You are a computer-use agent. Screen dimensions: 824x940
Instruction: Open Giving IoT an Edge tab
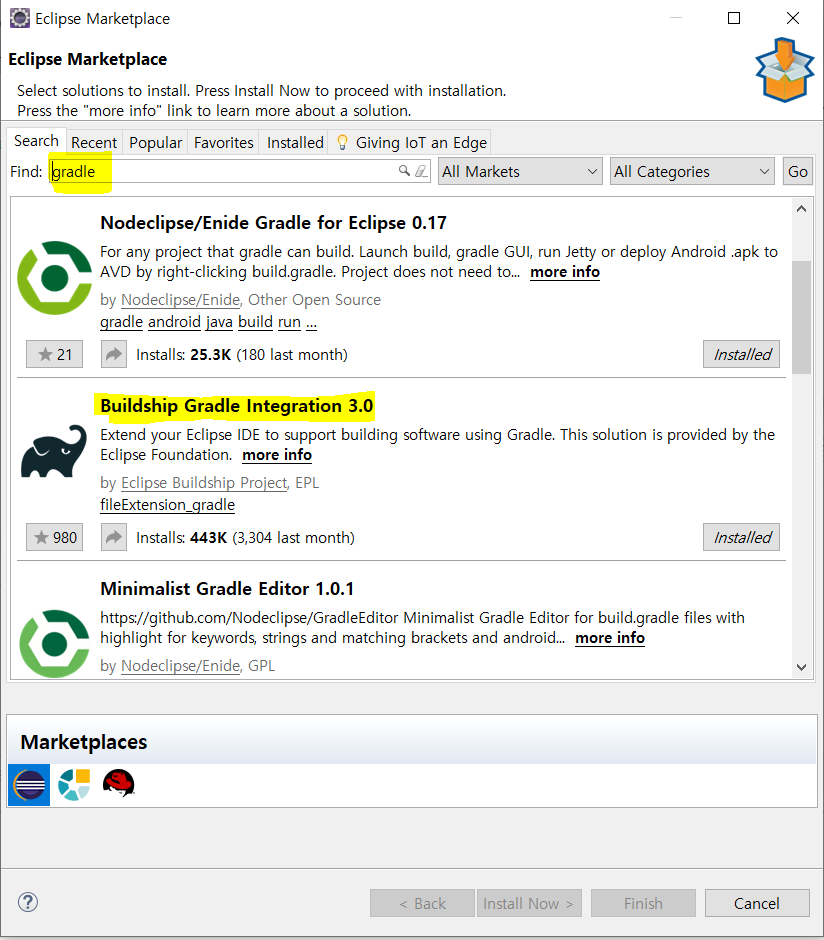(x=410, y=143)
